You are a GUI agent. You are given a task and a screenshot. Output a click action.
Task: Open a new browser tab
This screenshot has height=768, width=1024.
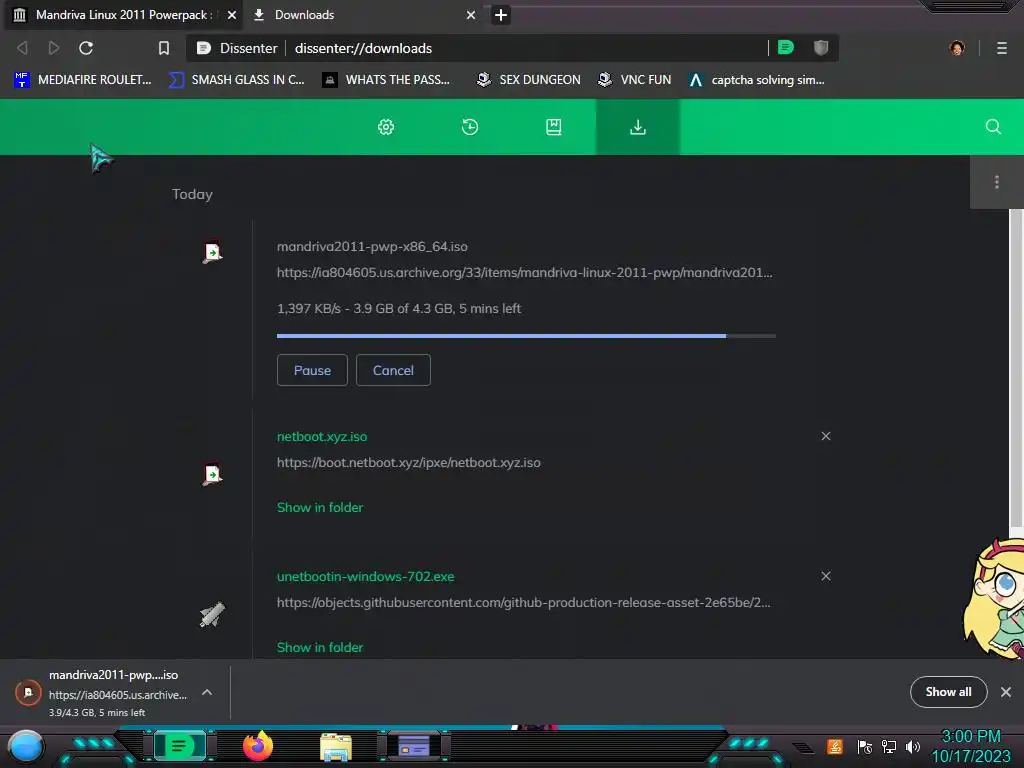501,14
